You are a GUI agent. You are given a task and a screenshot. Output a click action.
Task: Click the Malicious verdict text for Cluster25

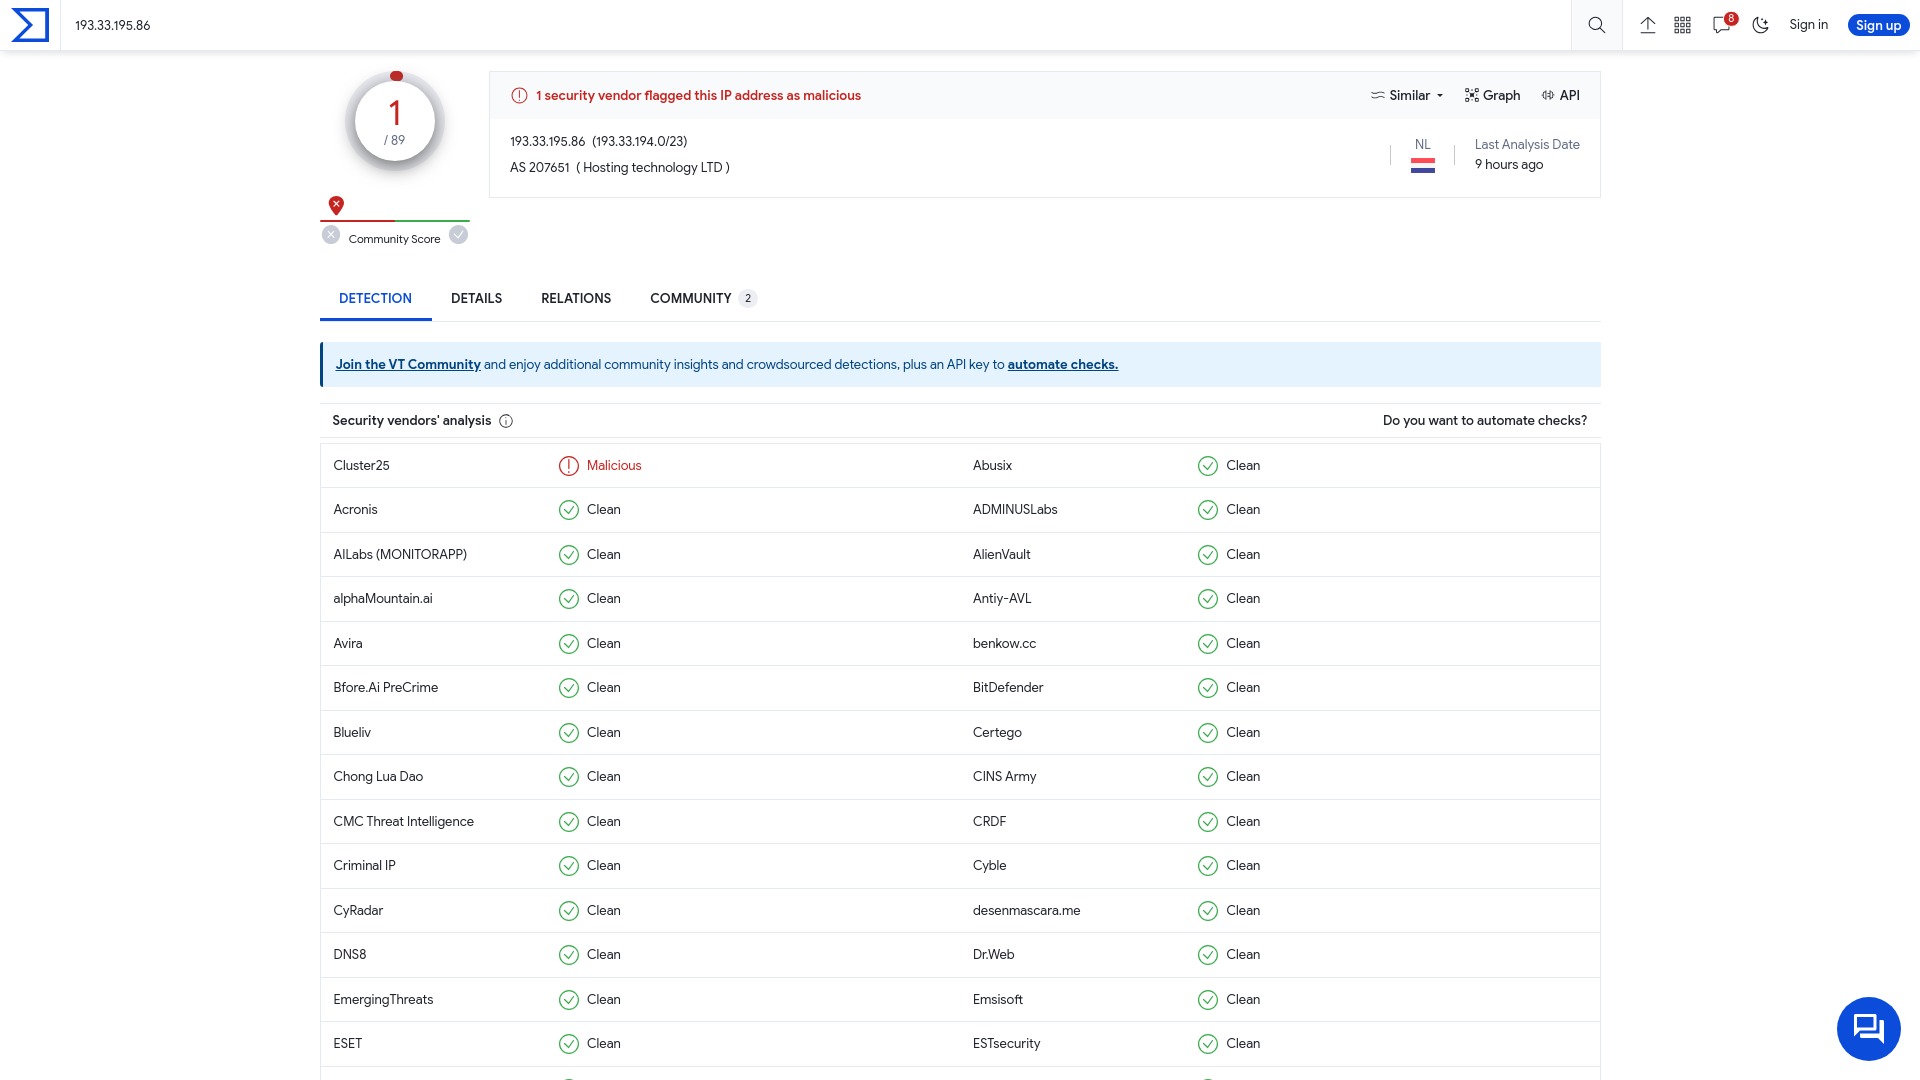coord(614,466)
